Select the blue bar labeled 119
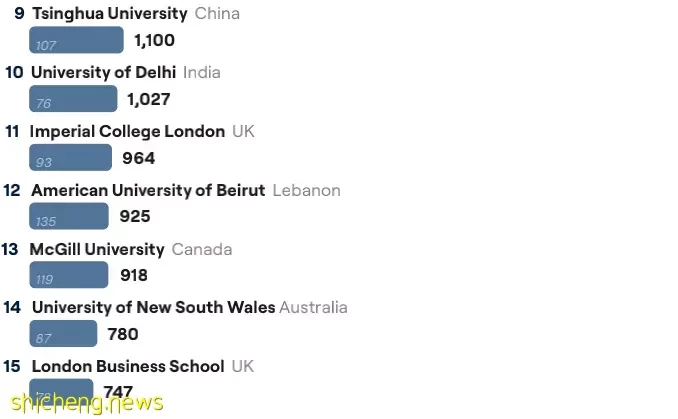 pyautogui.click(x=69, y=275)
